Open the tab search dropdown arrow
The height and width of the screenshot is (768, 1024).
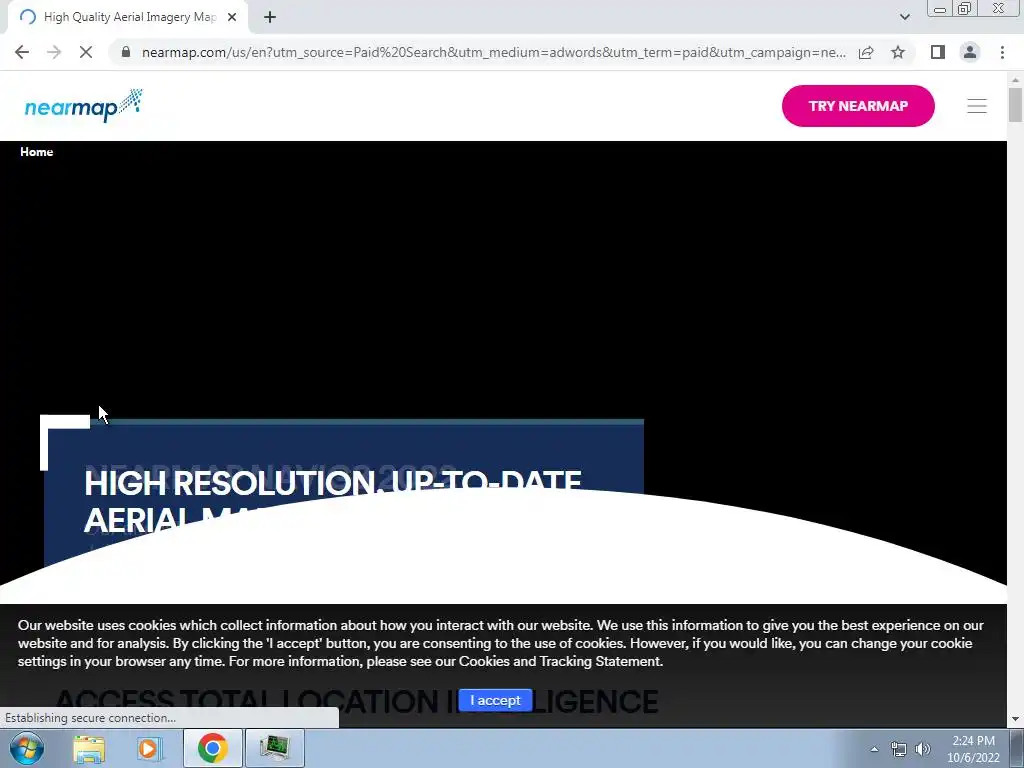[904, 17]
